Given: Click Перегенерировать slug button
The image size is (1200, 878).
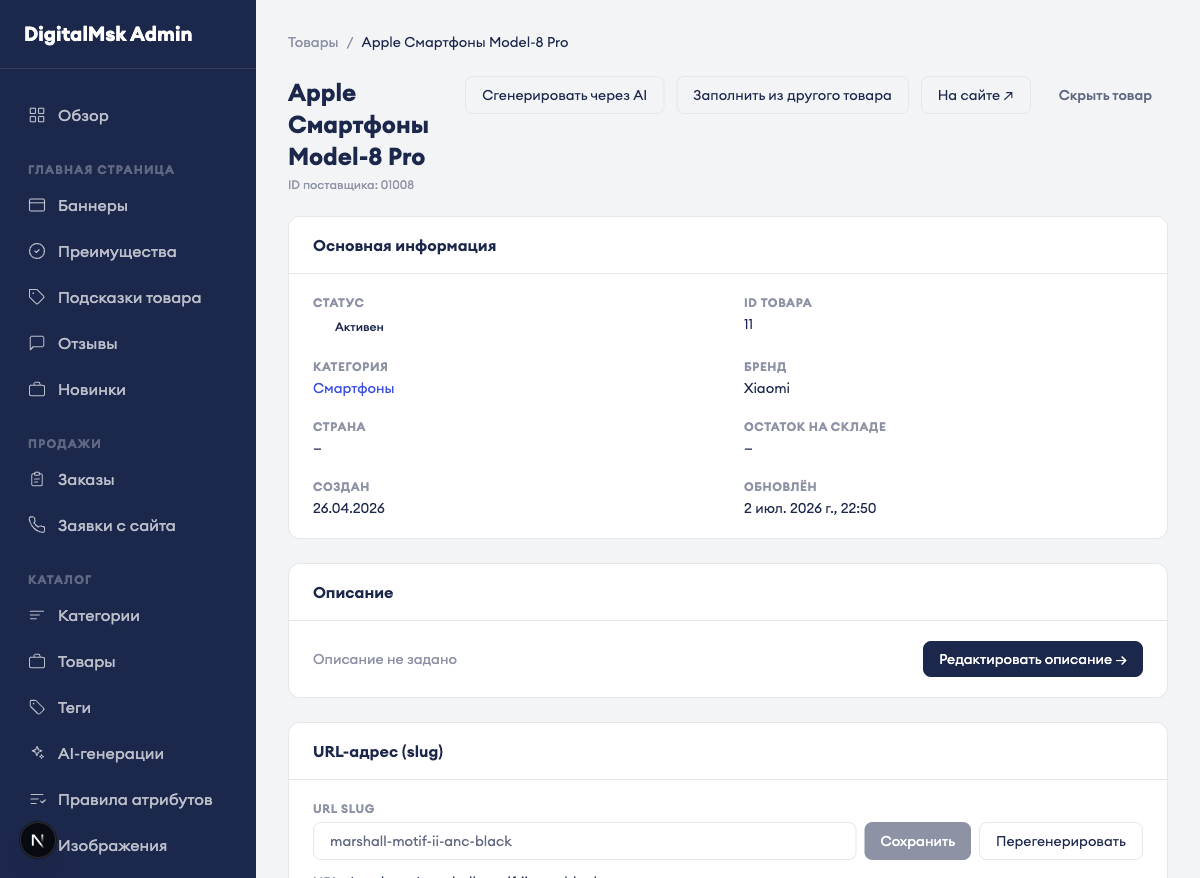Looking at the screenshot, I should pyautogui.click(x=1061, y=841).
